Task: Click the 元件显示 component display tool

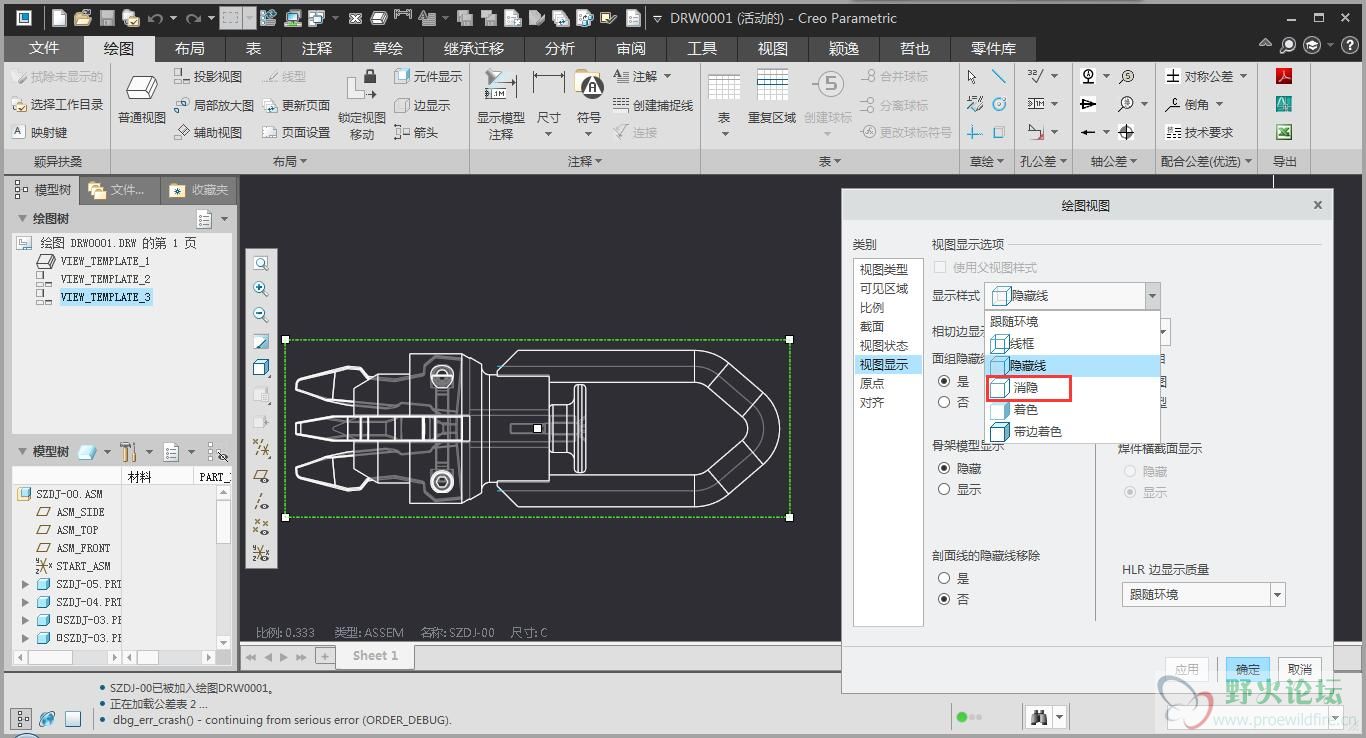Action: (427, 76)
